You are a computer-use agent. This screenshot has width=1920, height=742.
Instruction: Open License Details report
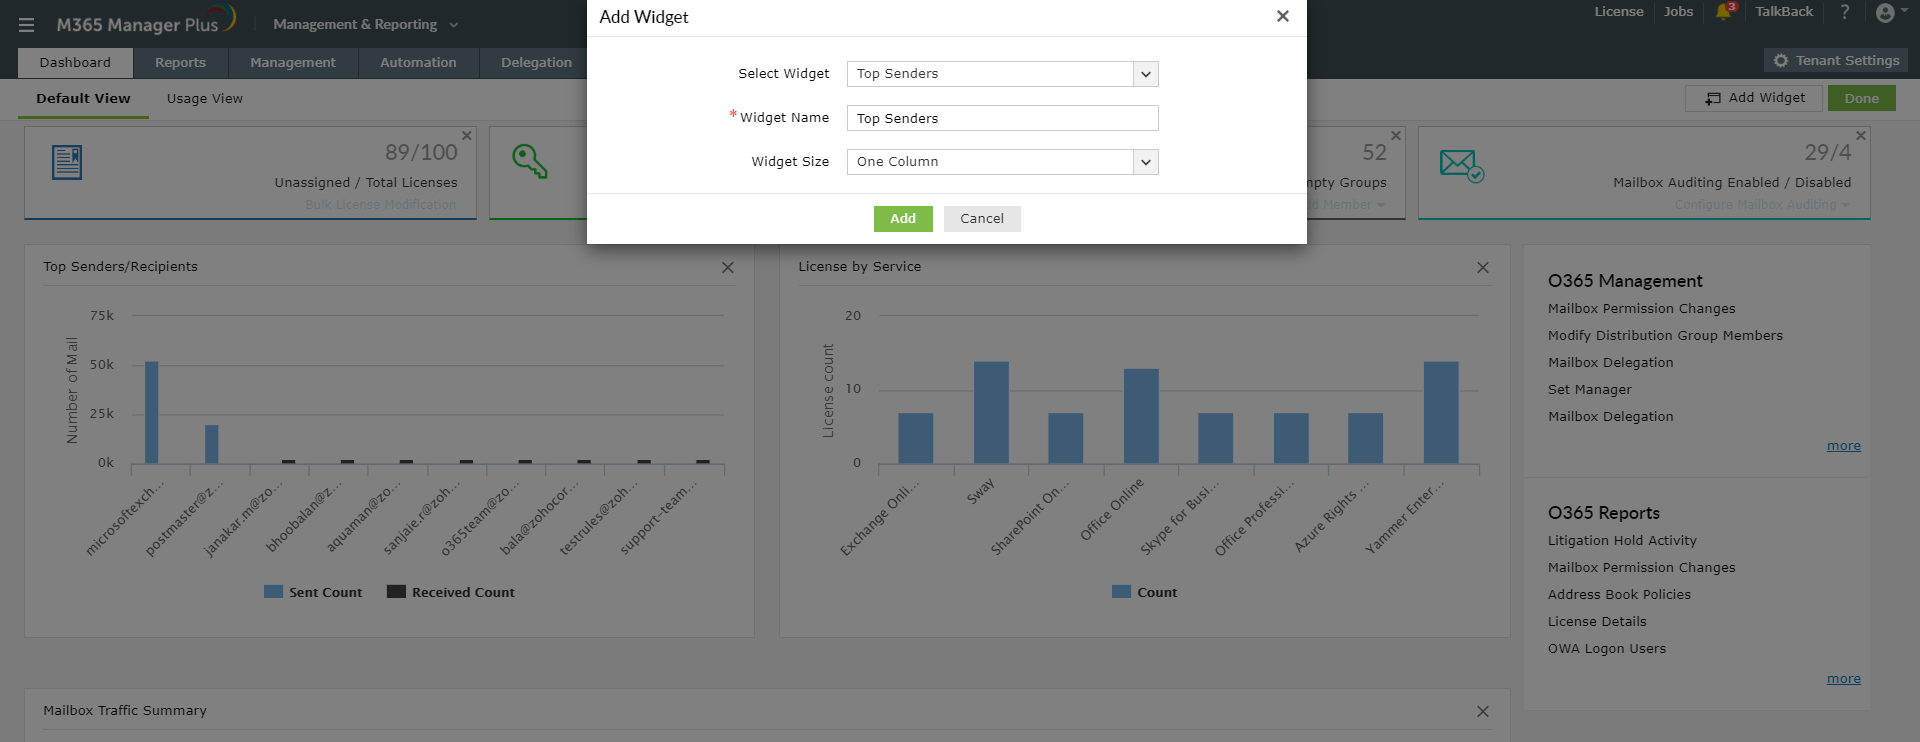(x=1597, y=622)
